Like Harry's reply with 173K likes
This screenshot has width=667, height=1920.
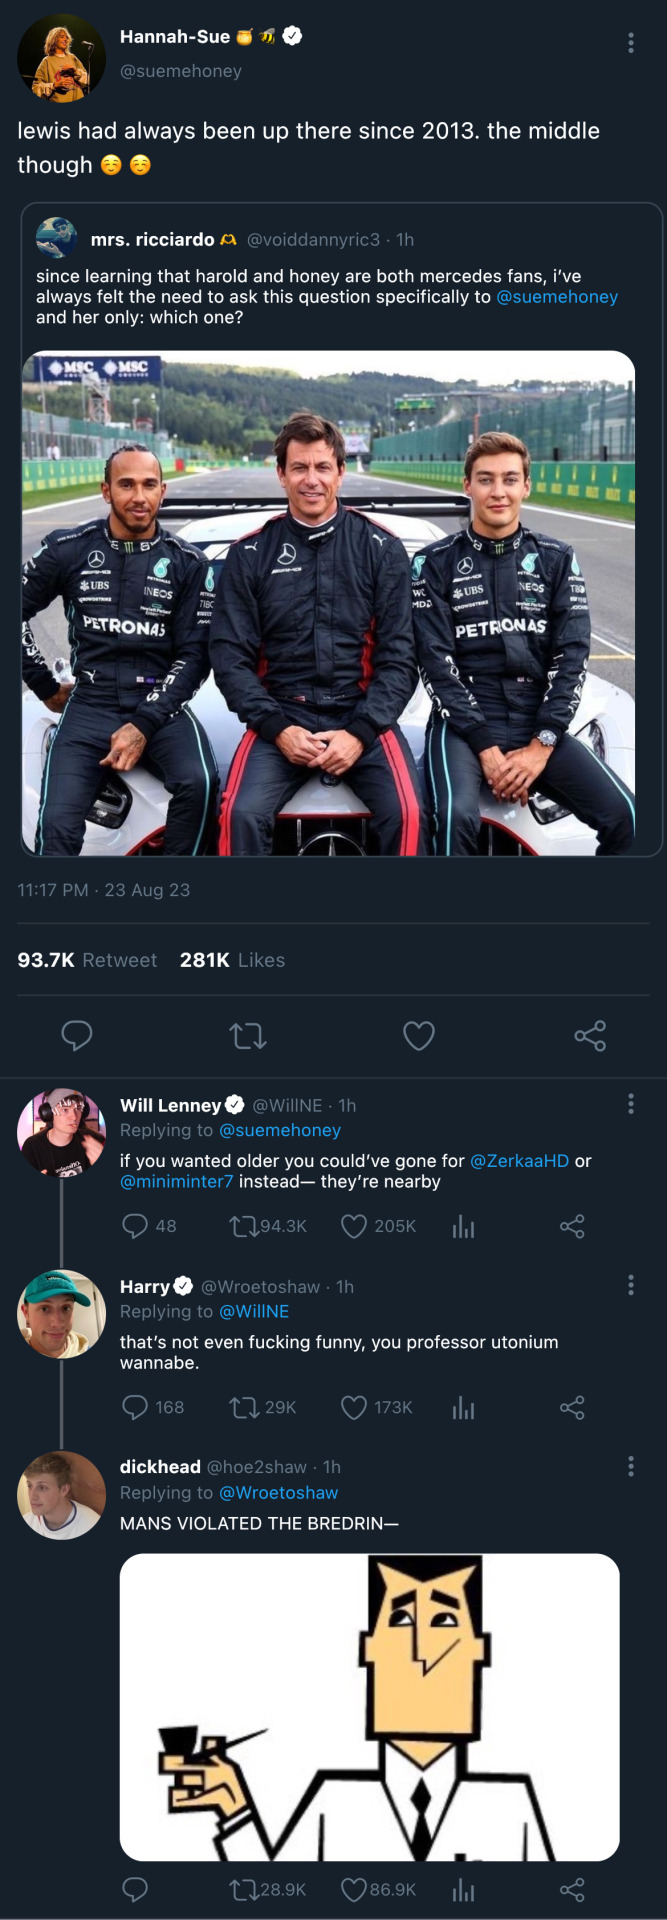[x=354, y=1407]
